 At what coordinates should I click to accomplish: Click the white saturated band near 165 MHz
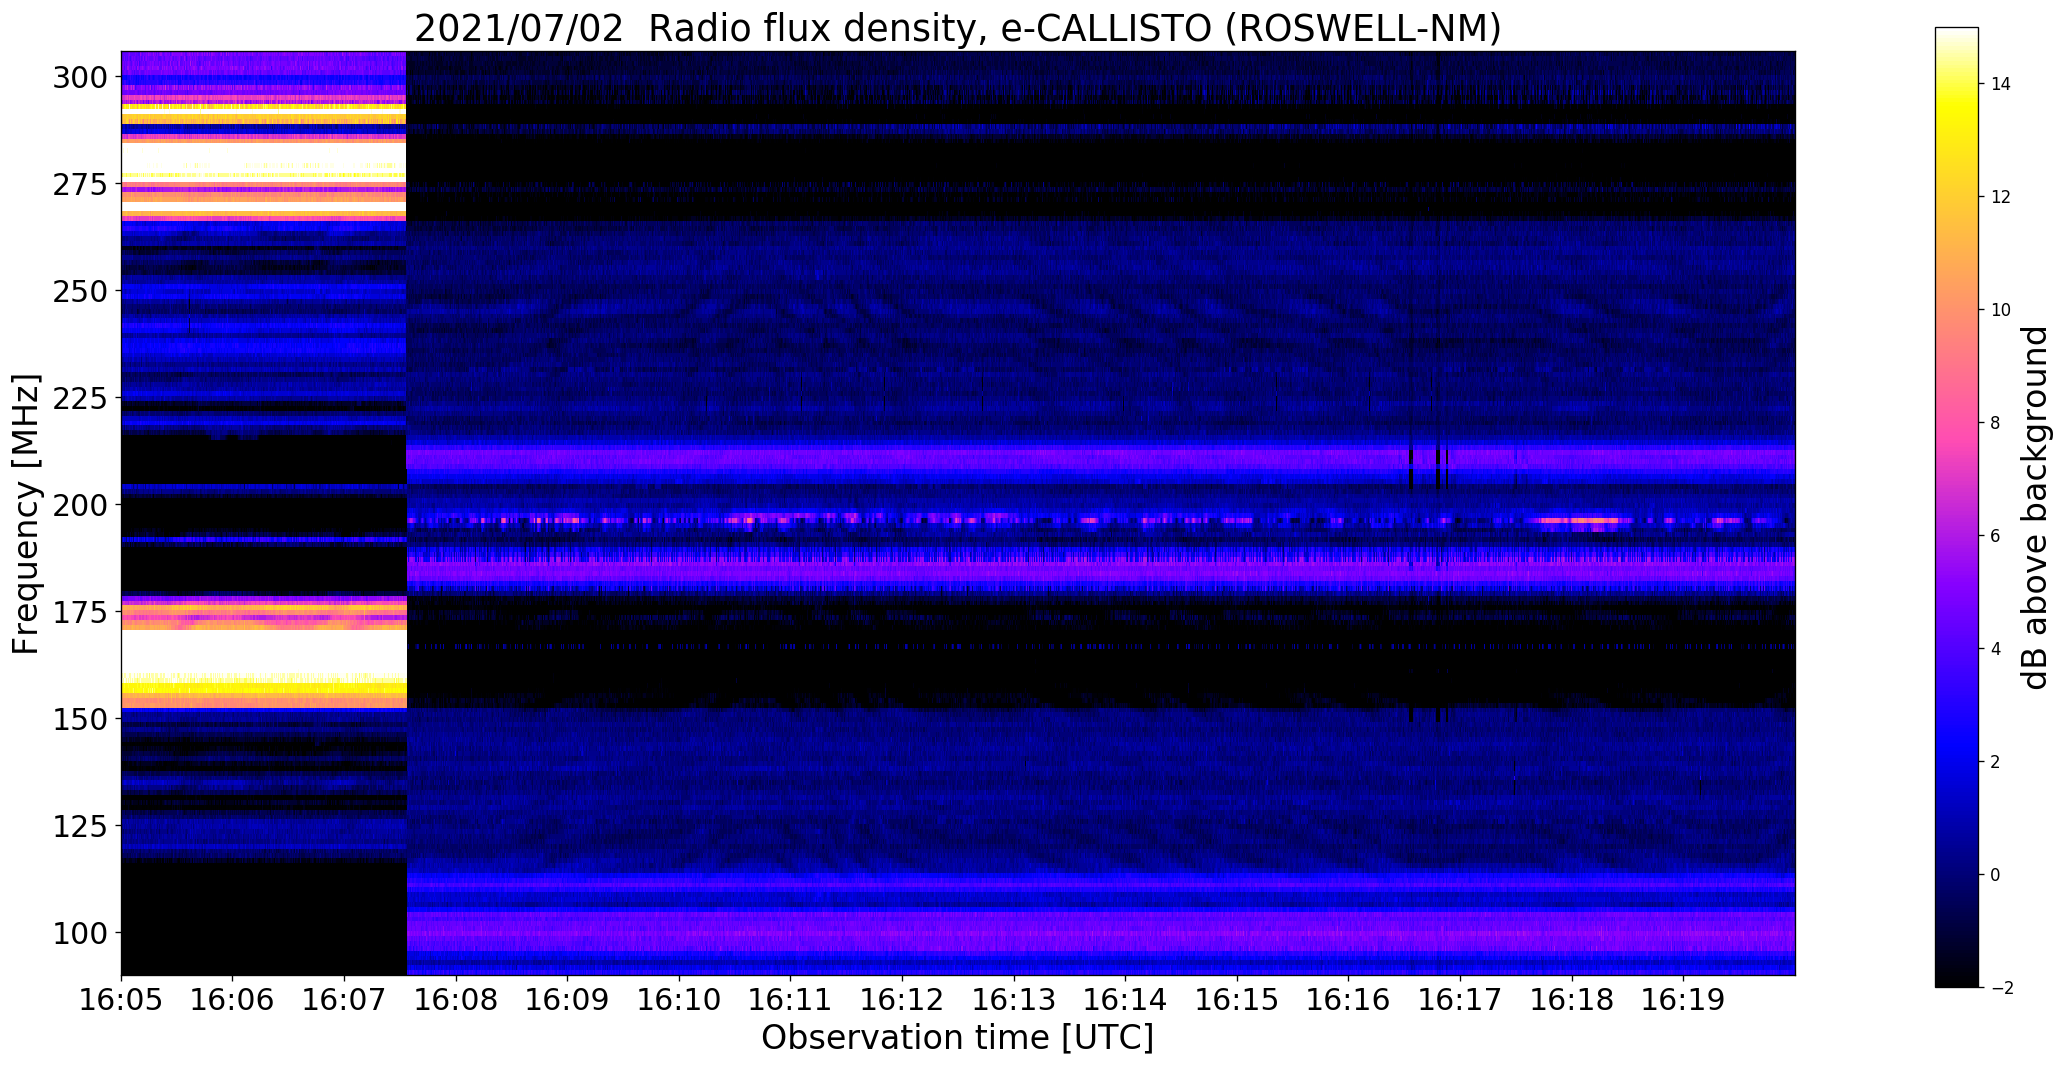pyautogui.click(x=264, y=652)
